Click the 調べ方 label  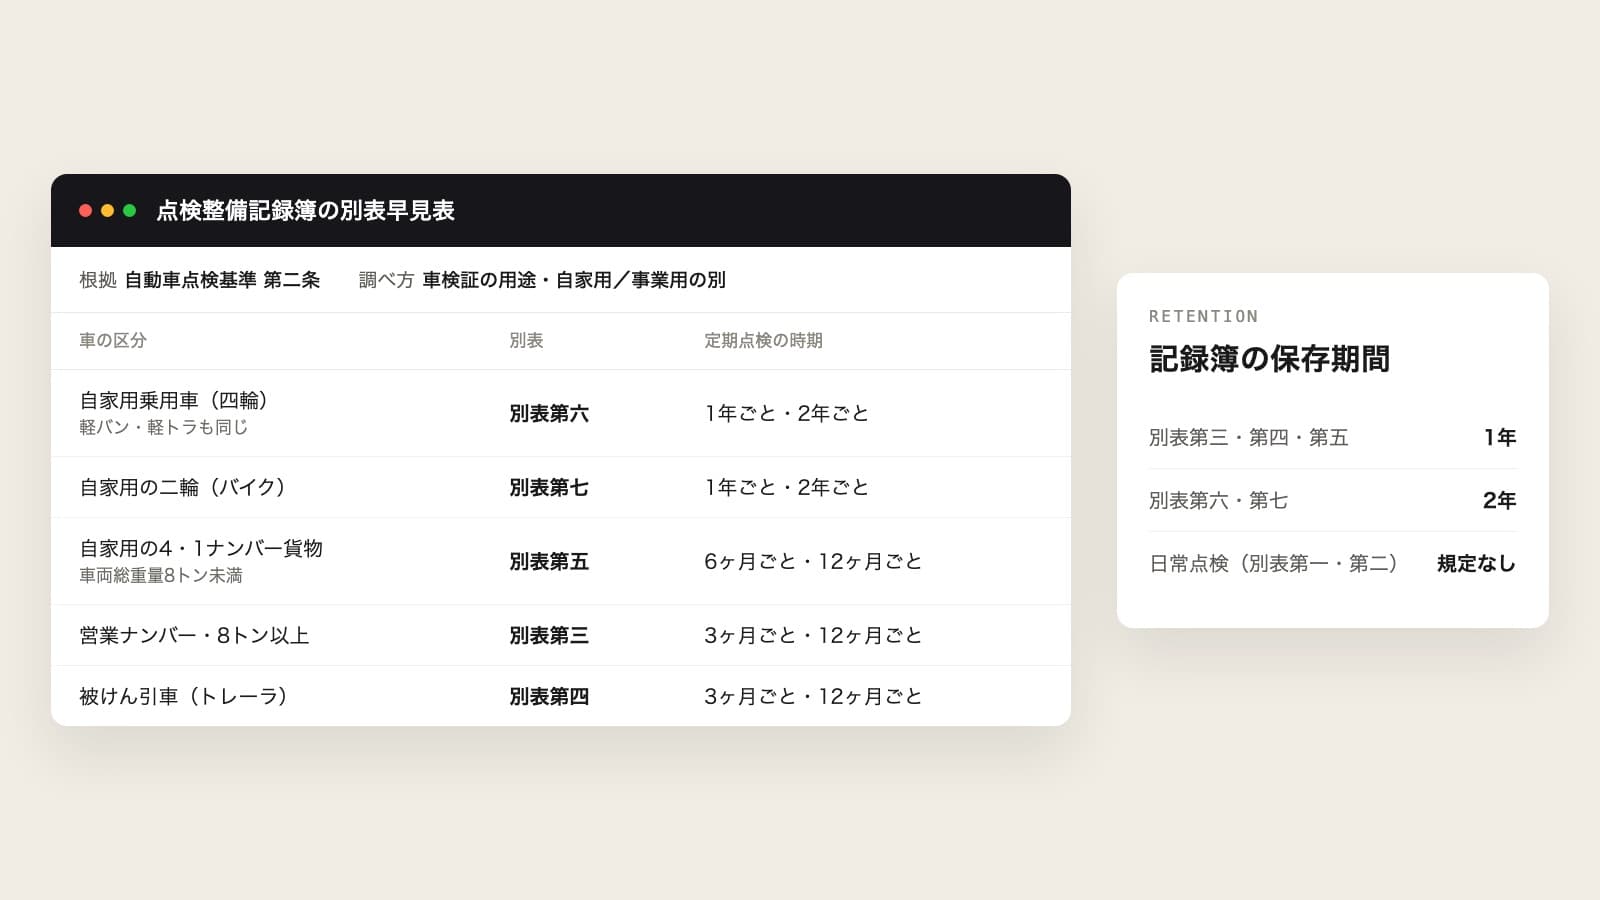(x=386, y=280)
